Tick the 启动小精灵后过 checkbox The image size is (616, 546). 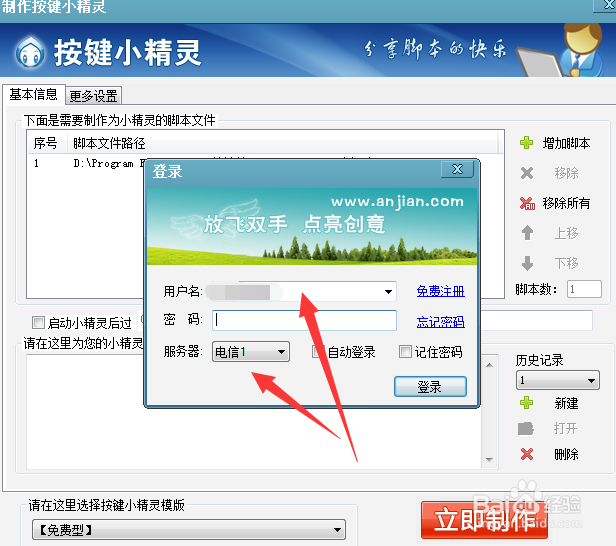click(38, 322)
